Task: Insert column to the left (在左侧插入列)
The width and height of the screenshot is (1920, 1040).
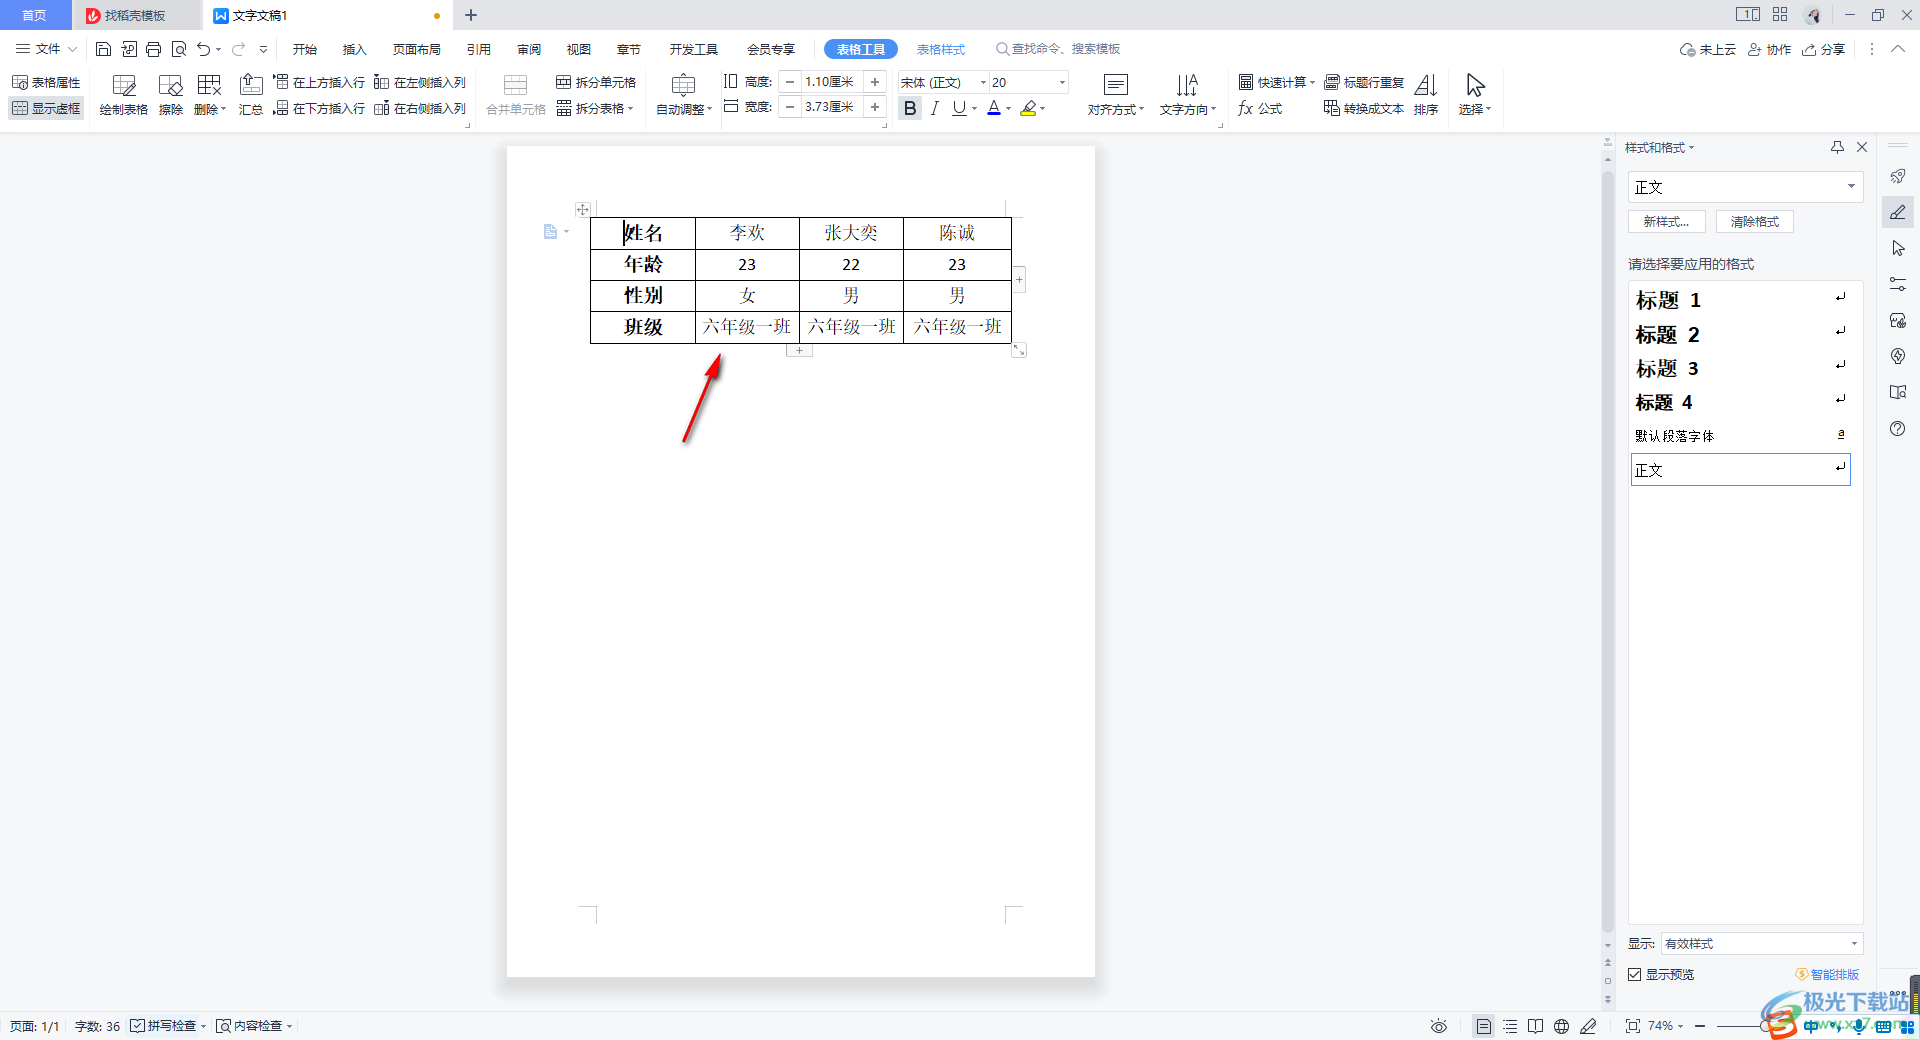Action: point(420,82)
